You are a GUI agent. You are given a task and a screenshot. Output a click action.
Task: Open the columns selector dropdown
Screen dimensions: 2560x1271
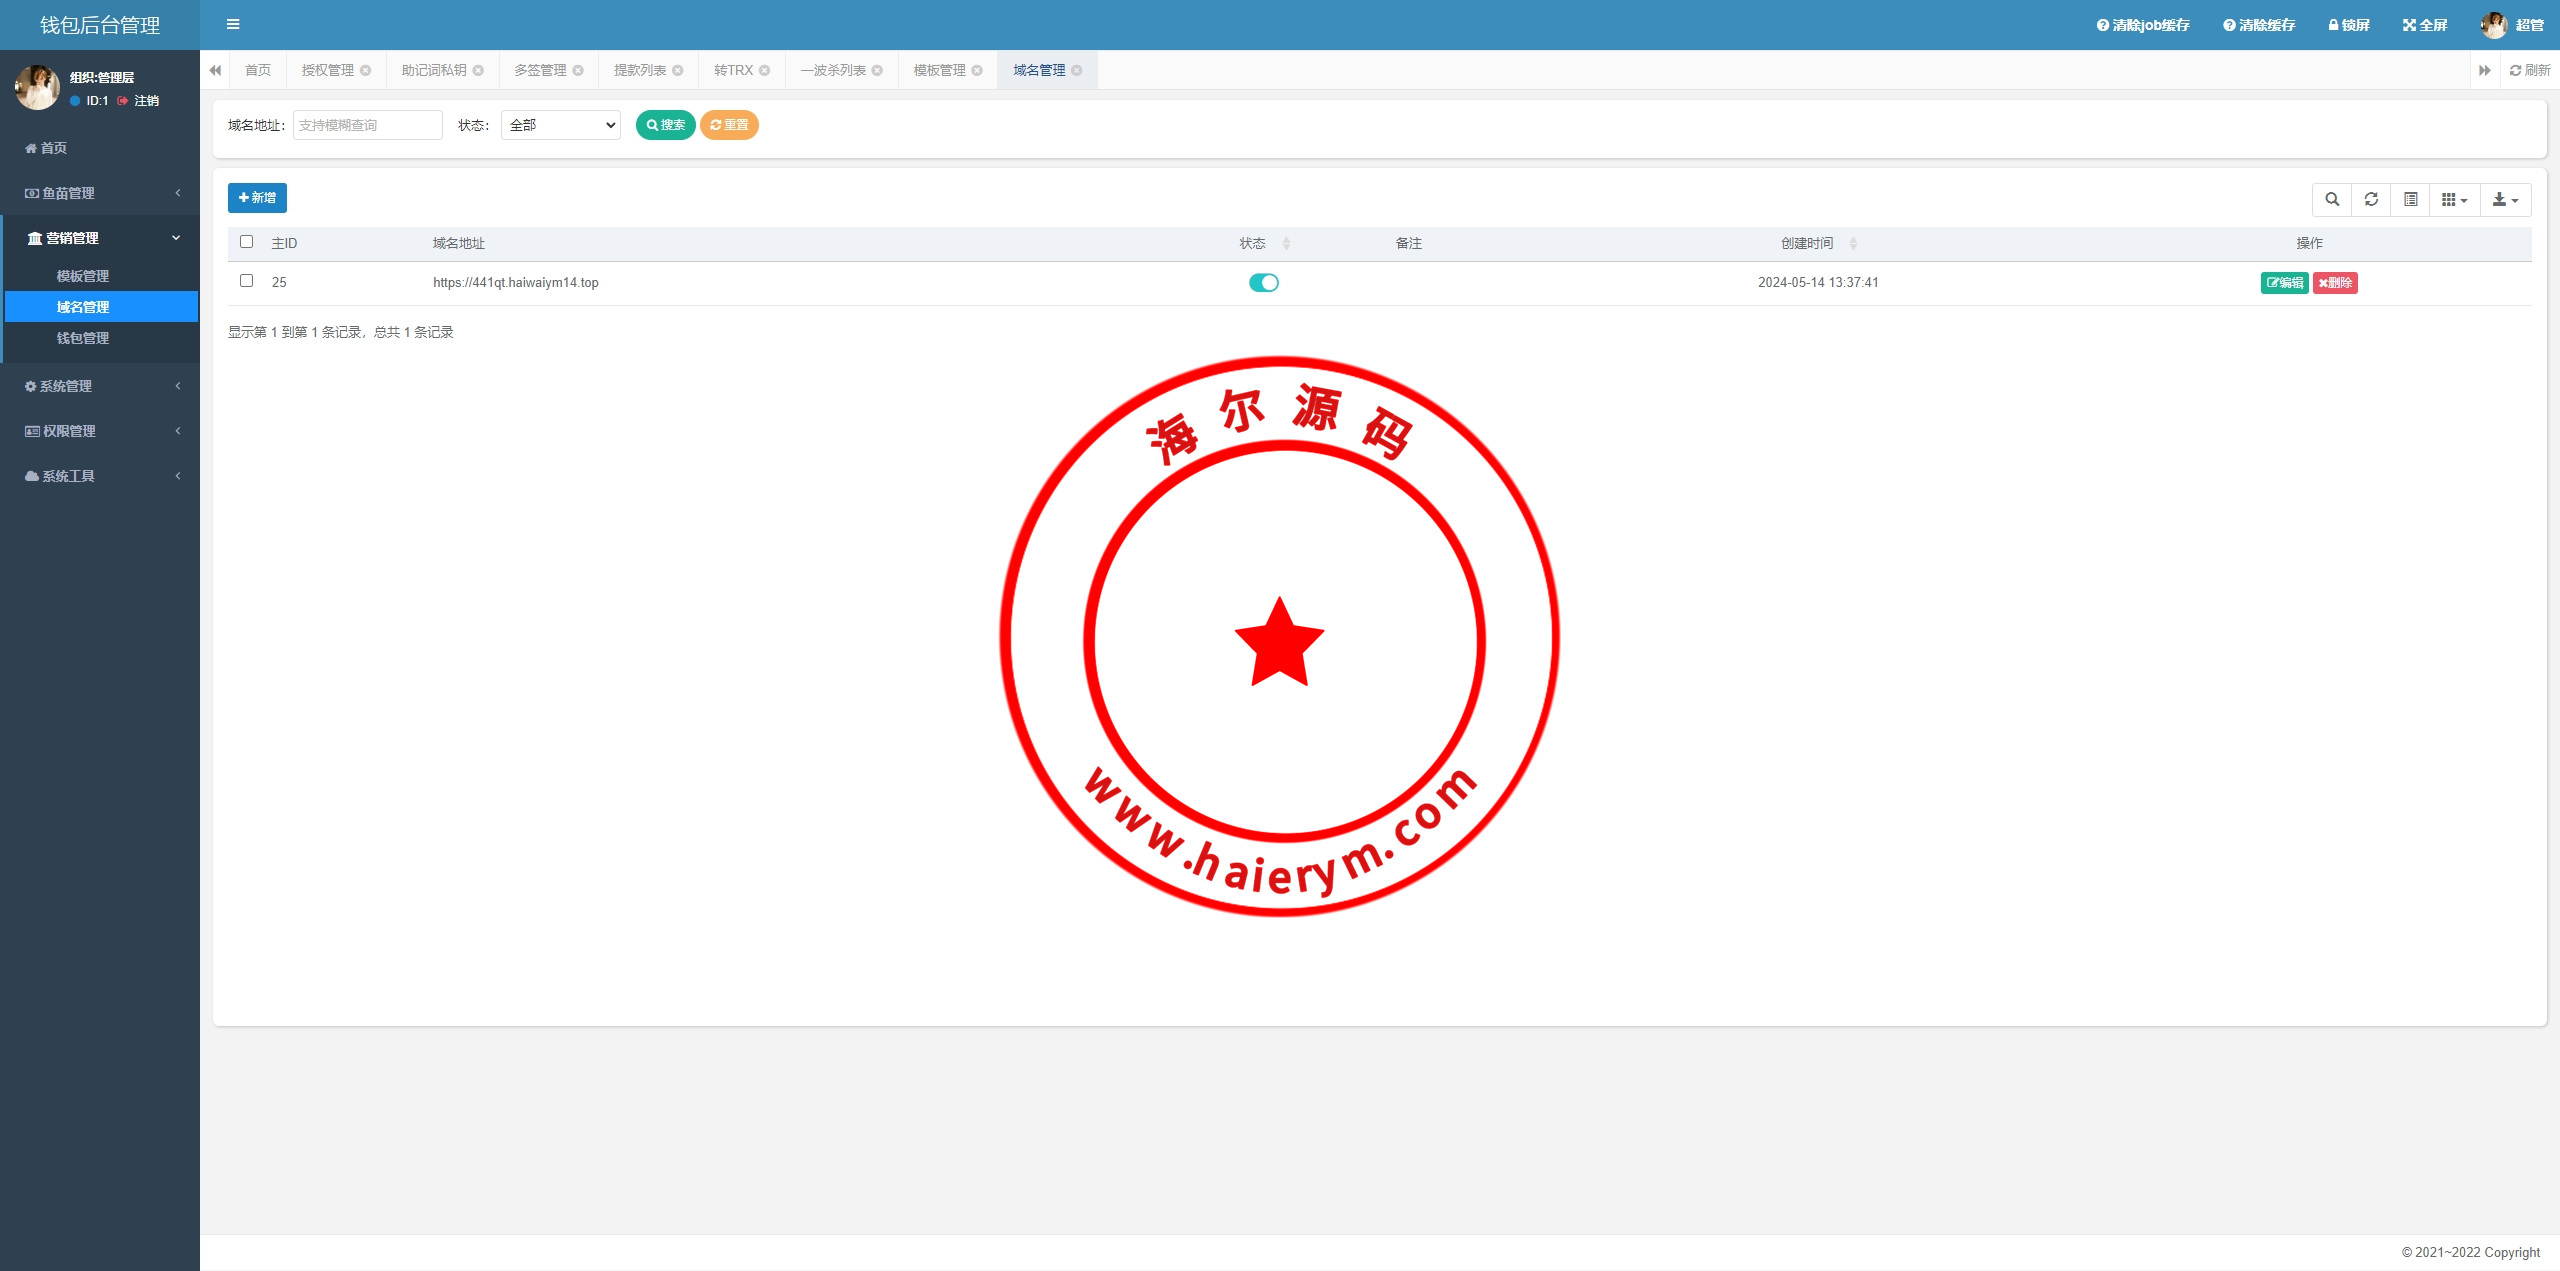click(x=2454, y=200)
